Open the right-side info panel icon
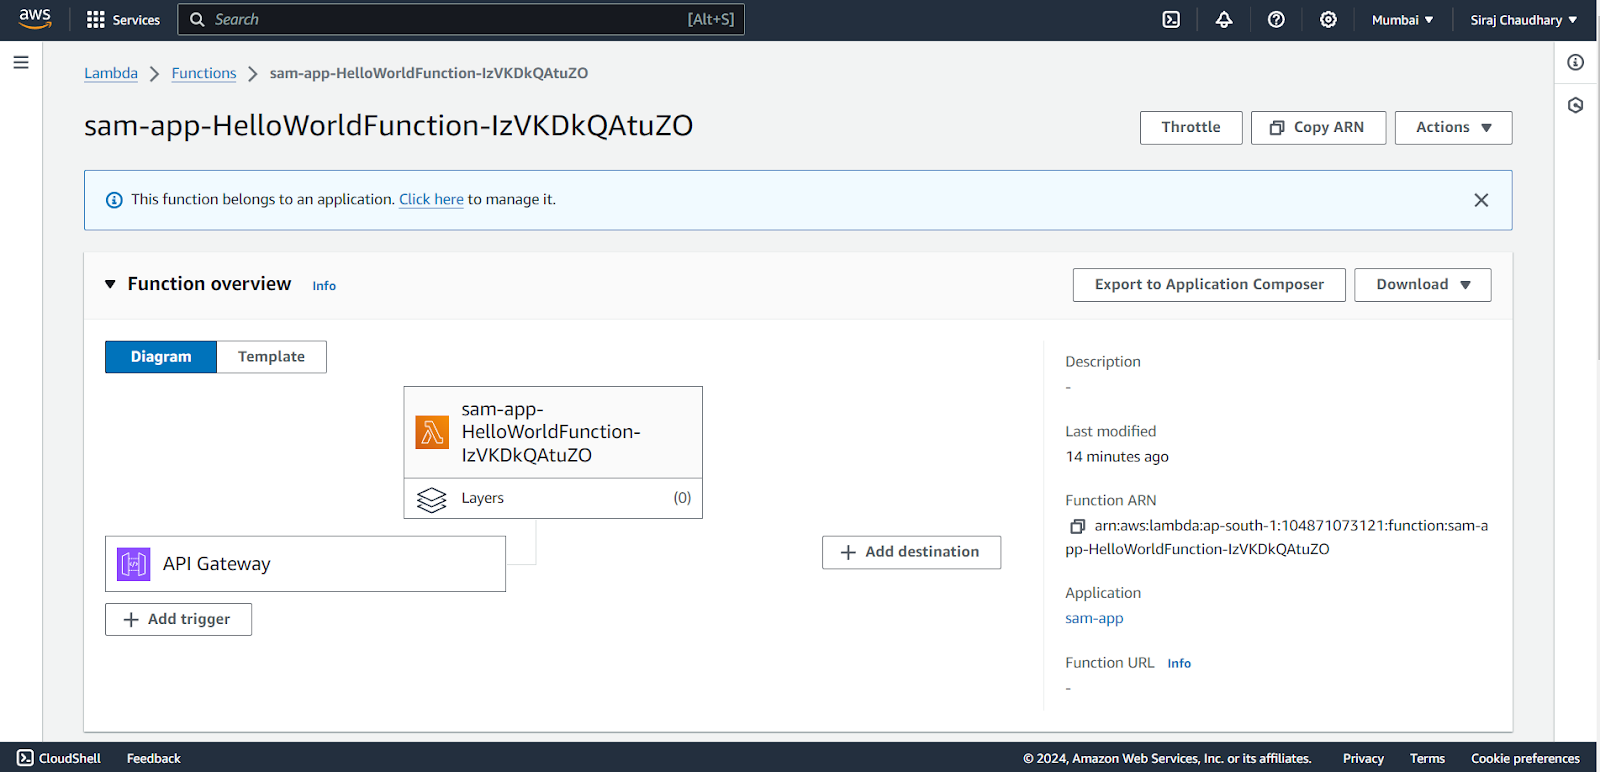 tap(1576, 62)
